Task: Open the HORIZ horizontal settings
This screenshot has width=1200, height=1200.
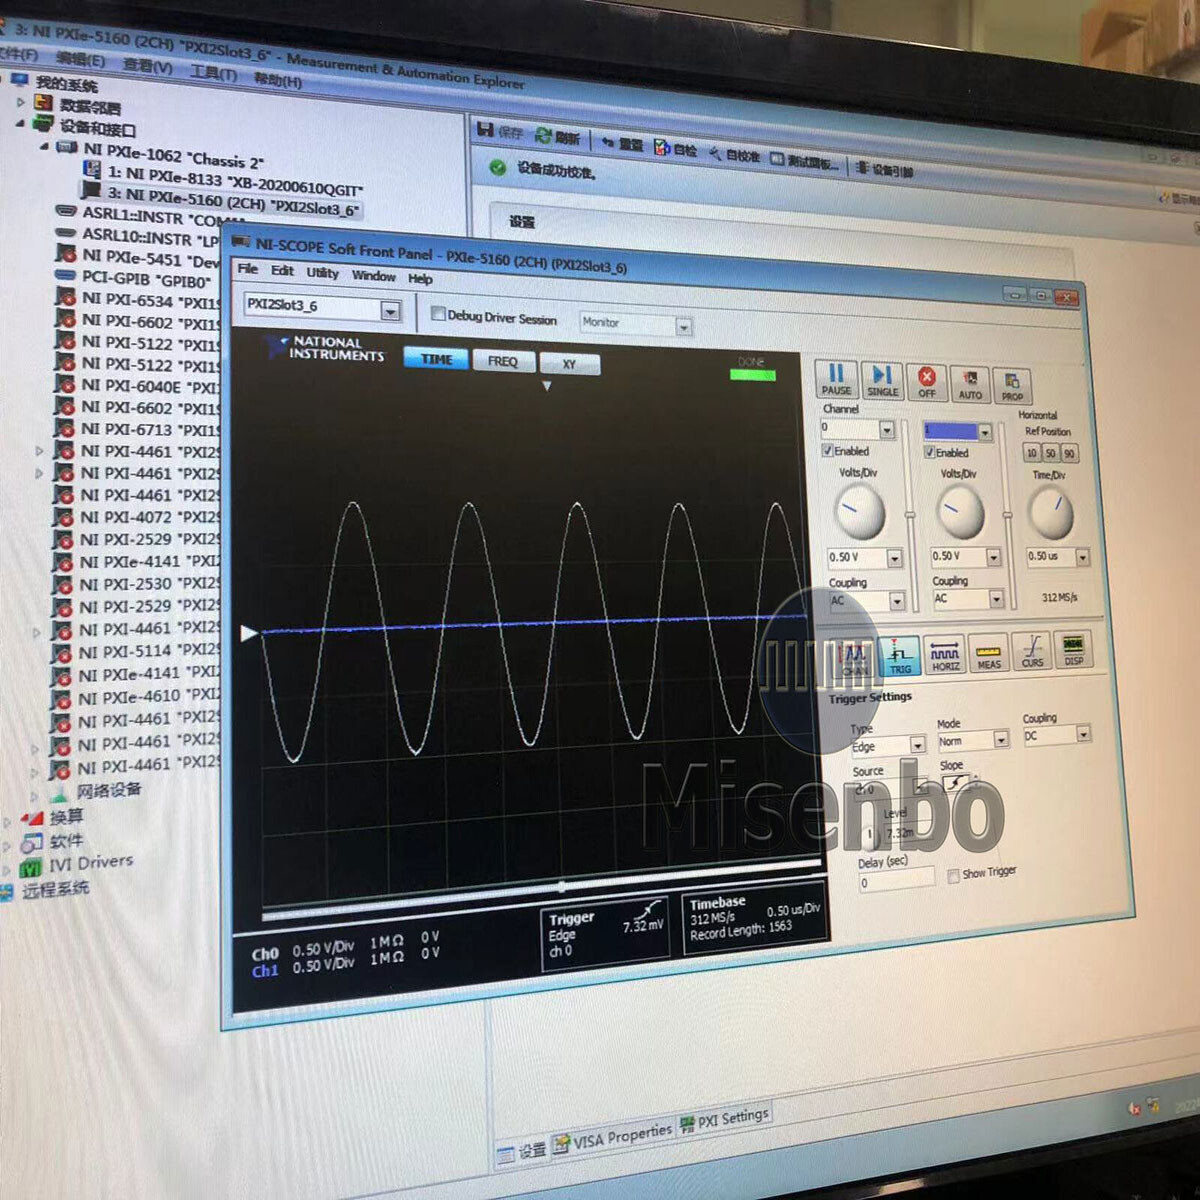Action: [945, 653]
